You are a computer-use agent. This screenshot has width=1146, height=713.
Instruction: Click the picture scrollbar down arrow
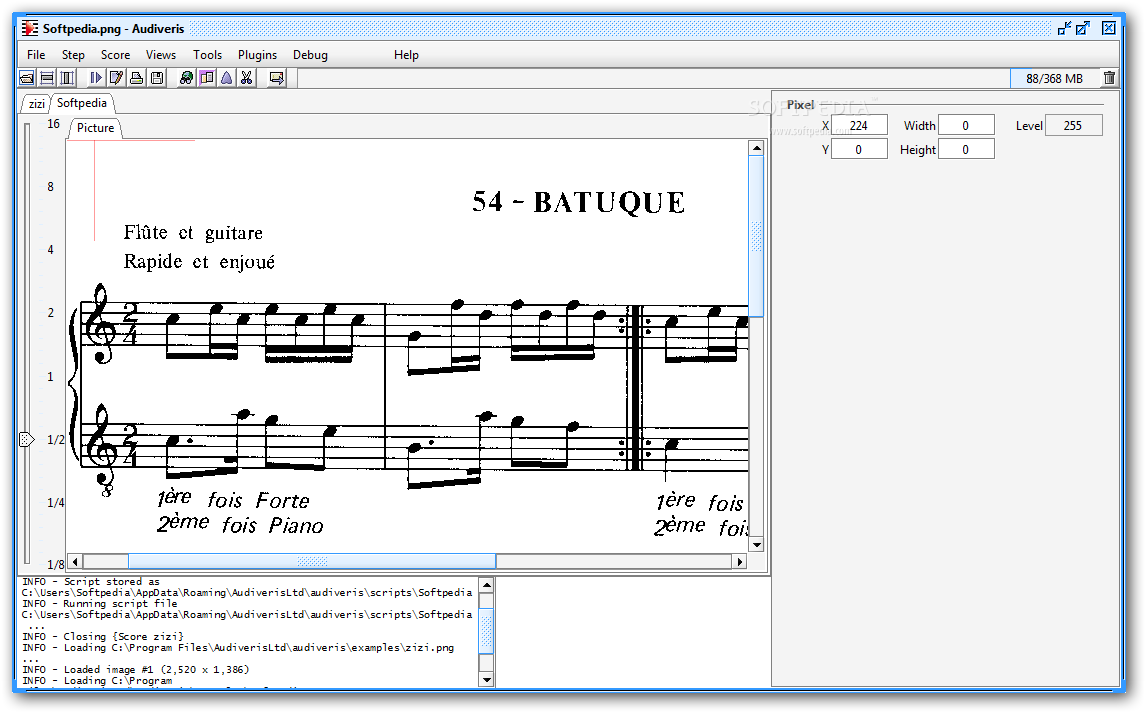click(x=756, y=545)
